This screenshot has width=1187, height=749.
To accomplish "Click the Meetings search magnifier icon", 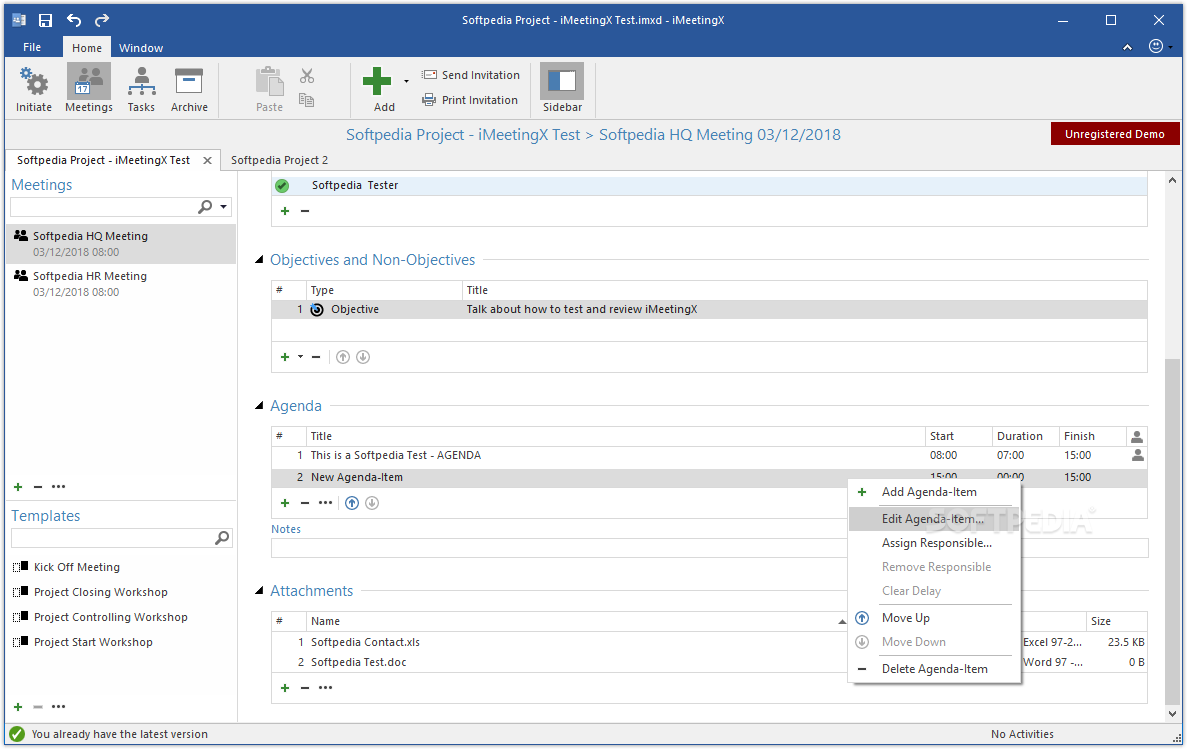I will [205, 207].
